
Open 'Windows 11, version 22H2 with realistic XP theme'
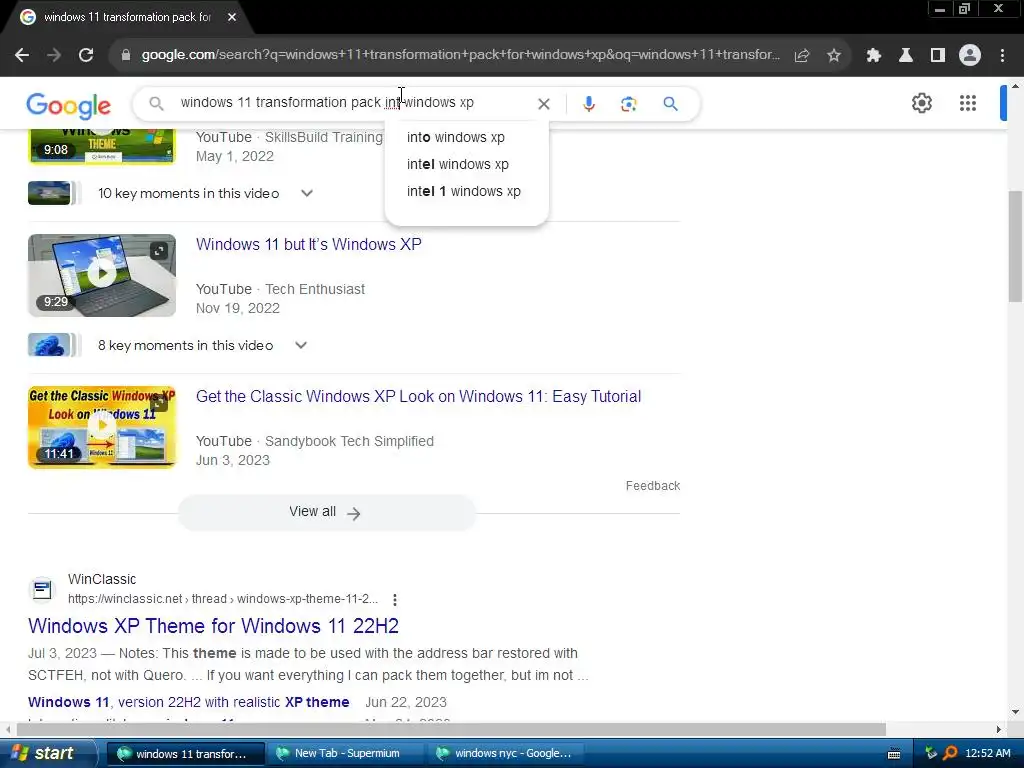pyautogui.click(x=188, y=703)
